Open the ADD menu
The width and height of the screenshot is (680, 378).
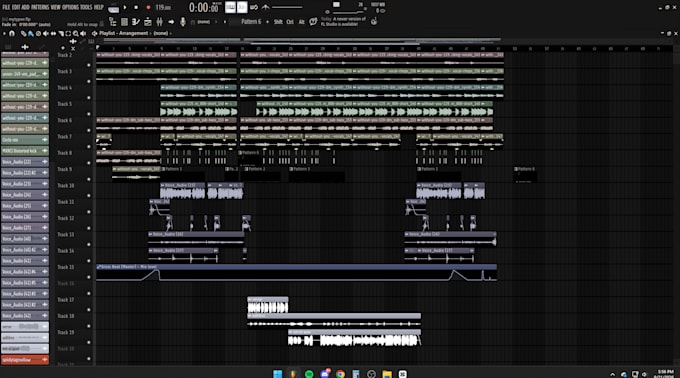coord(26,7)
